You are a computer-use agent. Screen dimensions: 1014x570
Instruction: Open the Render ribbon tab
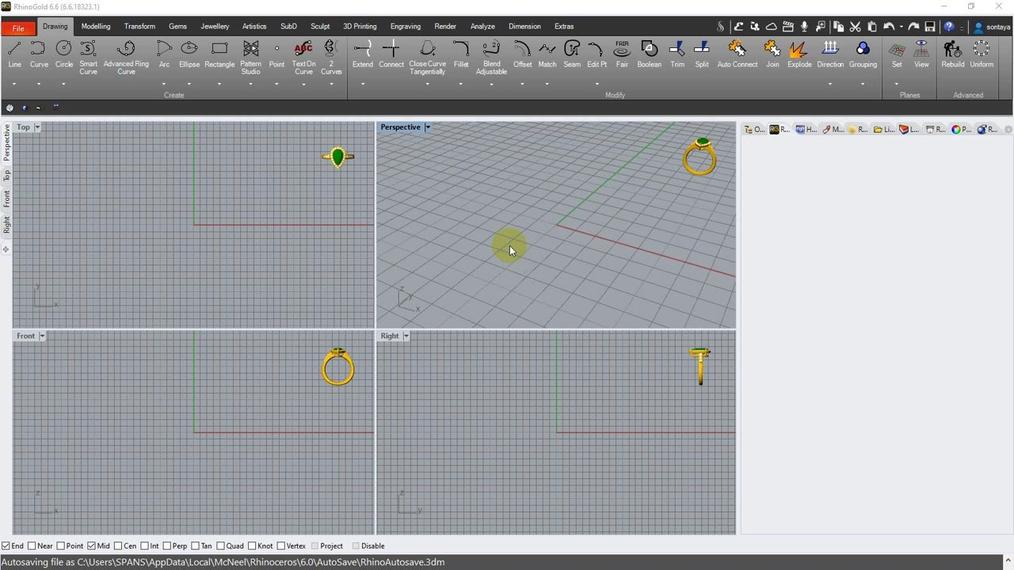pyautogui.click(x=445, y=27)
